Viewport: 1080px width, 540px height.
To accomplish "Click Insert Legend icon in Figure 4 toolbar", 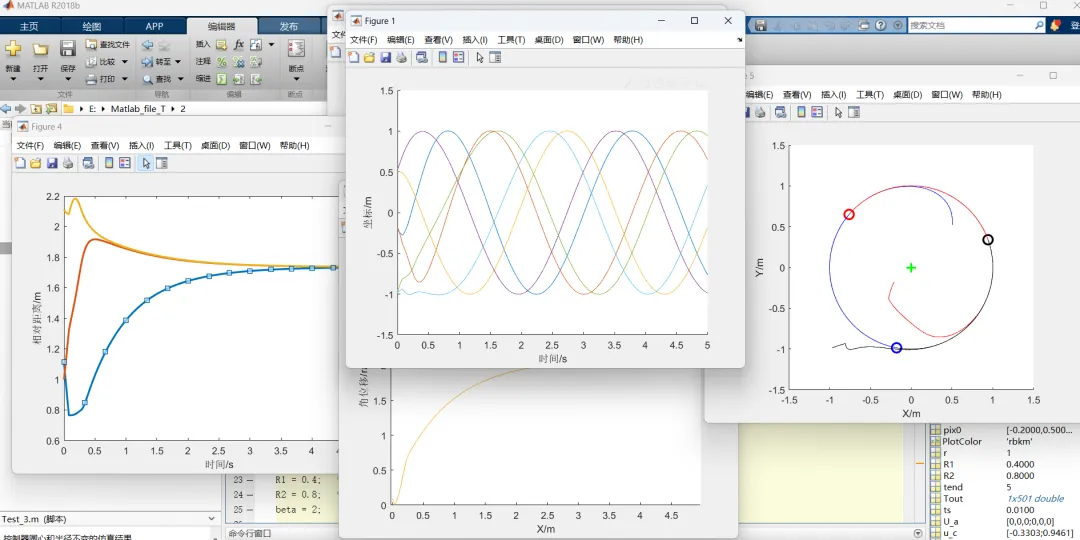I will [125, 163].
